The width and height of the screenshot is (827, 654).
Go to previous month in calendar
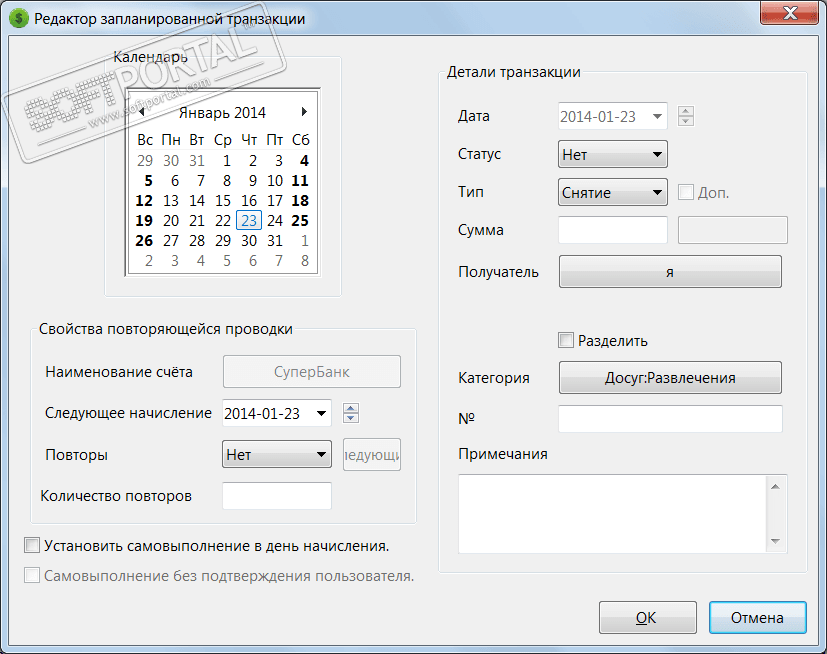[x=141, y=112]
